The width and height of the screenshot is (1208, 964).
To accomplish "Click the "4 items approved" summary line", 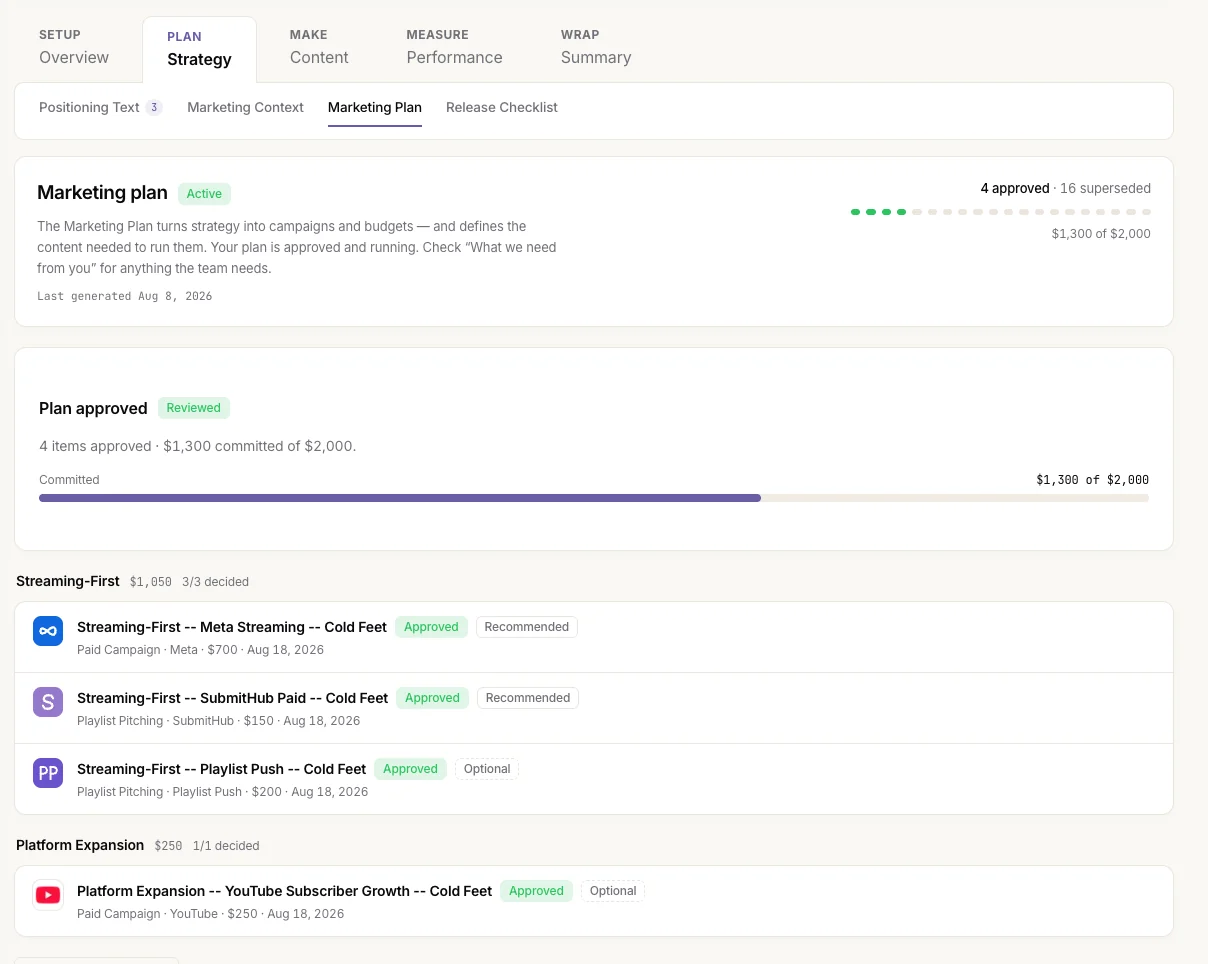I will click(198, 446).
